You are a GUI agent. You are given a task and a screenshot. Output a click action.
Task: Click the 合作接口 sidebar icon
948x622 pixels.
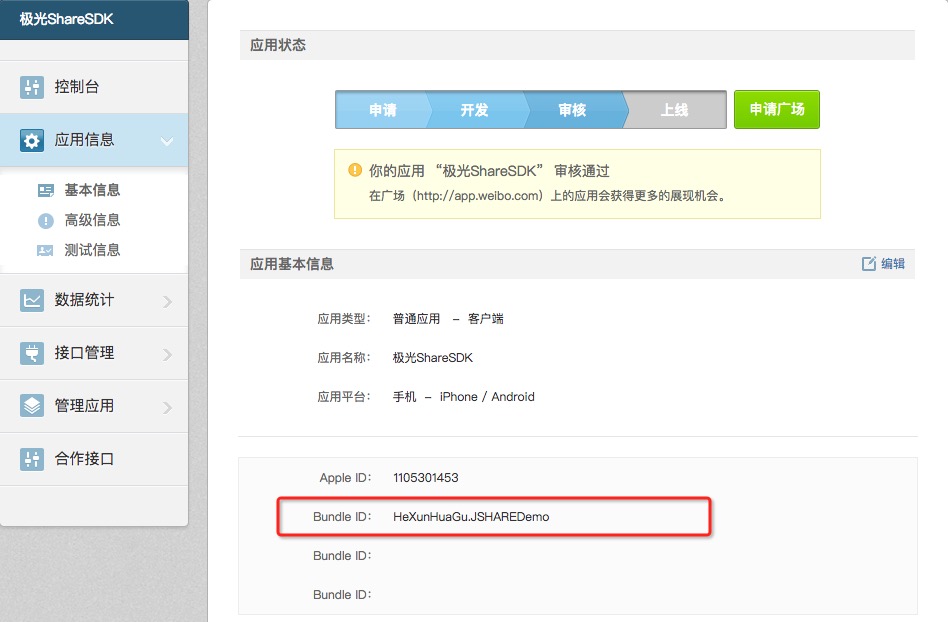[x=31, y=459]
